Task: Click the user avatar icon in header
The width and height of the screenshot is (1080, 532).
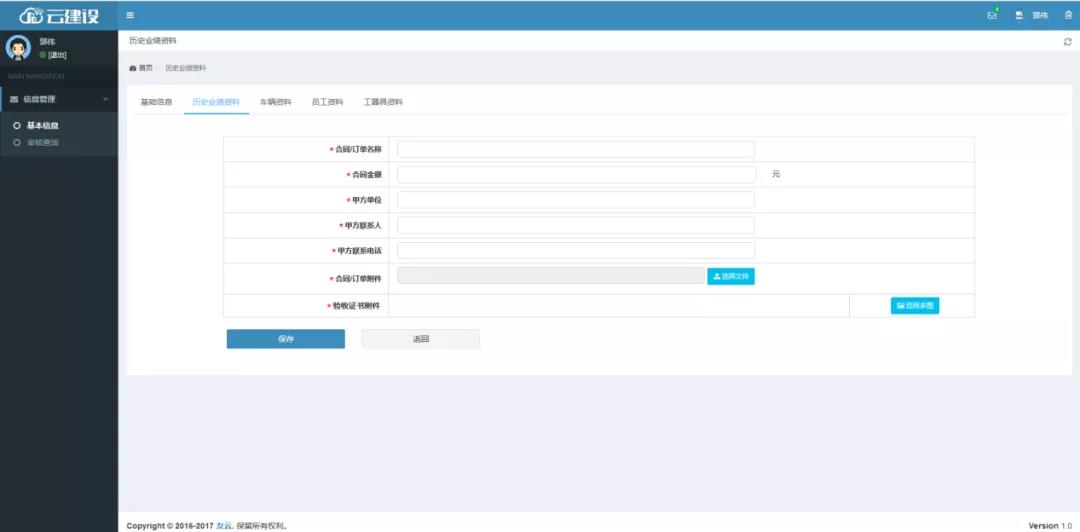Action: 1019,15
